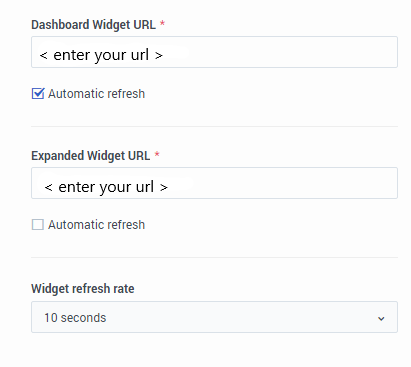Click the blue checkmark icon for Dashboard refresh

pos(38,94)
